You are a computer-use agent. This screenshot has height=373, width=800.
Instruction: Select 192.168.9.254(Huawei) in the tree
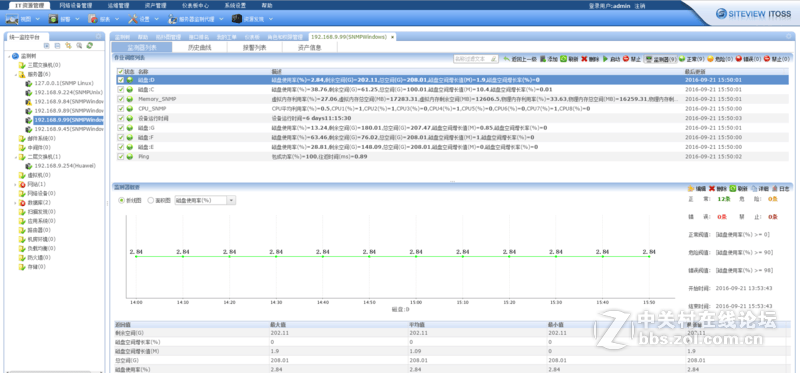pyautogui.click(x=65, y=166)
